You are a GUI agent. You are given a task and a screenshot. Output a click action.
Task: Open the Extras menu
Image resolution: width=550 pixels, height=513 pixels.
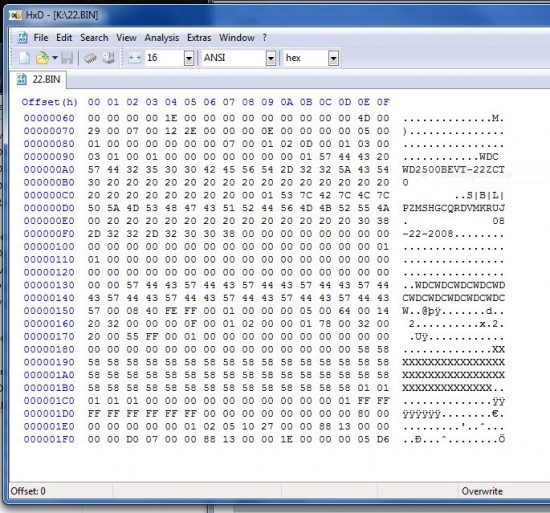(199, 38)
